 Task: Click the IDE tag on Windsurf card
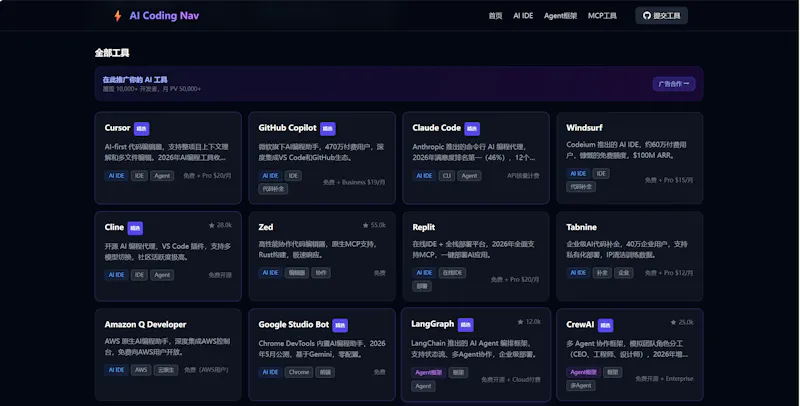pos(601,173)
